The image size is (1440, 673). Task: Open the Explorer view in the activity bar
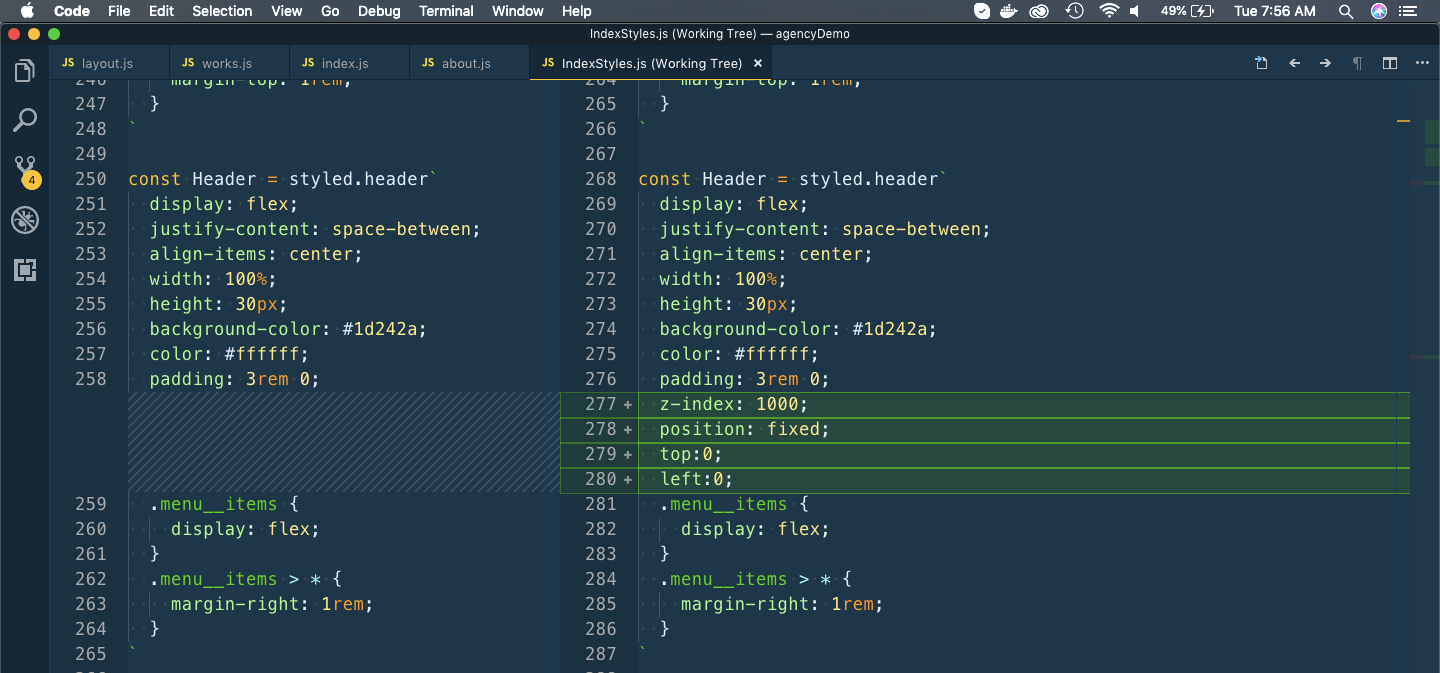point(24,71)
